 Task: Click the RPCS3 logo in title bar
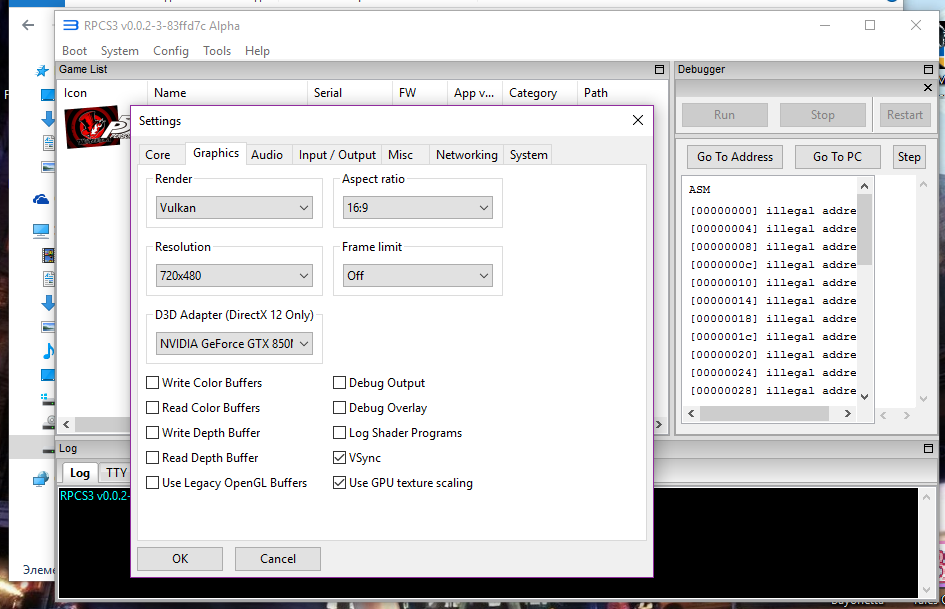point(71,26)
